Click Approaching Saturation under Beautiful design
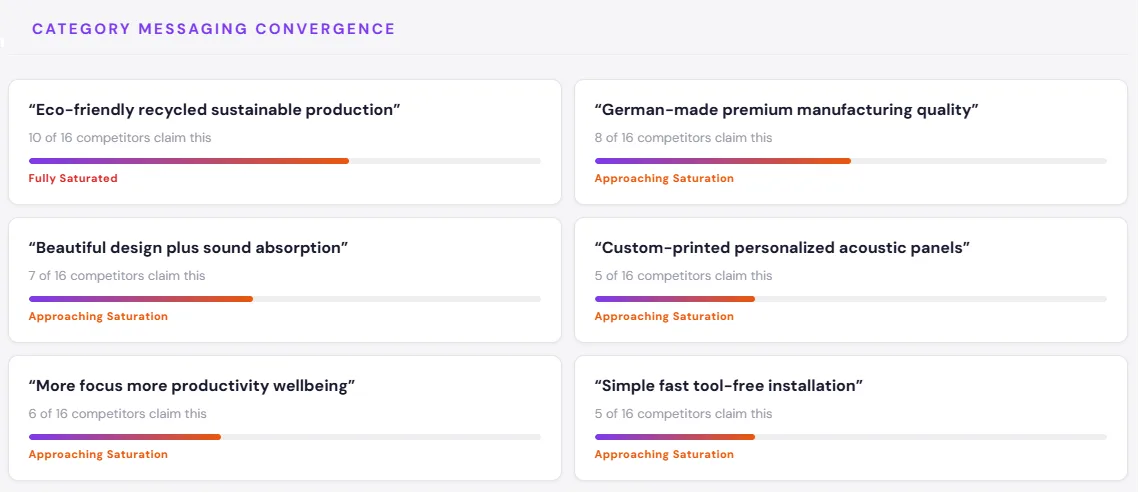 click(98, 317)
